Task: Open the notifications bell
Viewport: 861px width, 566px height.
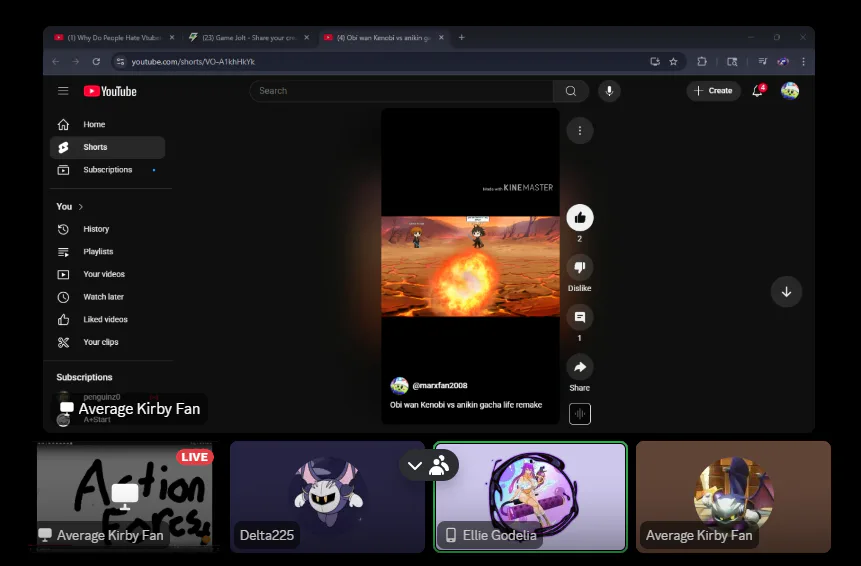Action: [758, 91]
